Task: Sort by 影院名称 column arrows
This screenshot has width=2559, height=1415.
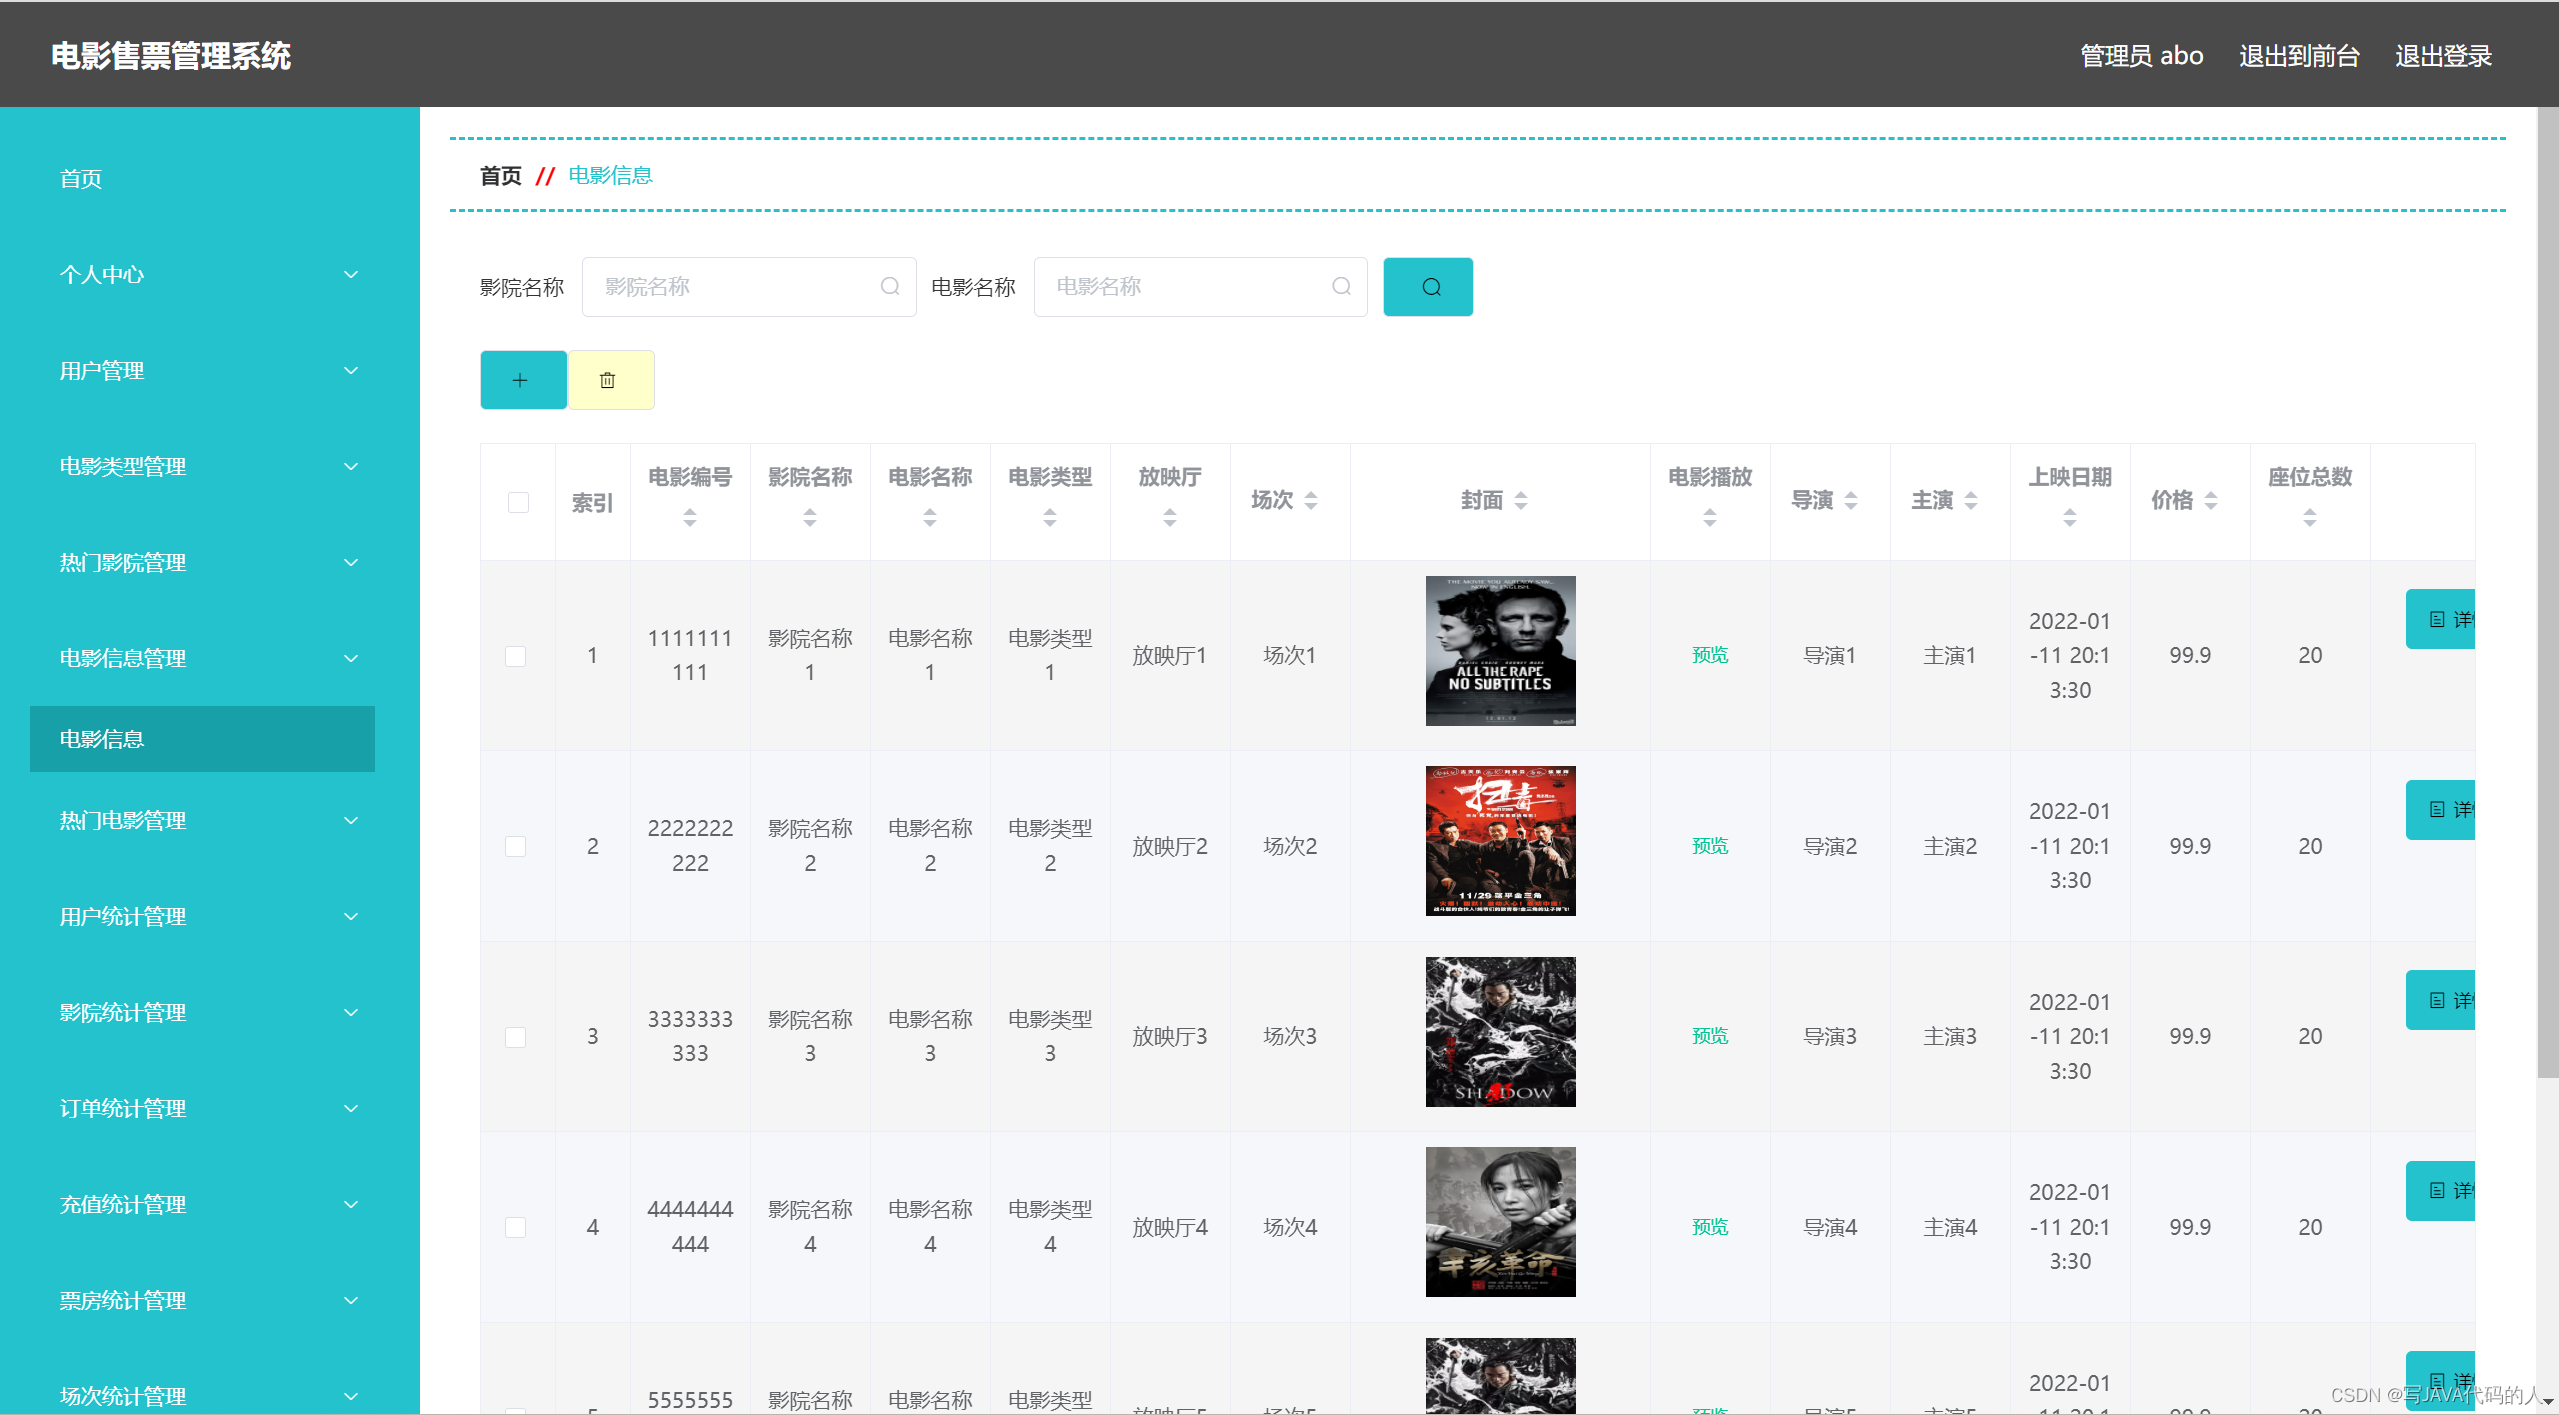Action: [x=810, y=517]
